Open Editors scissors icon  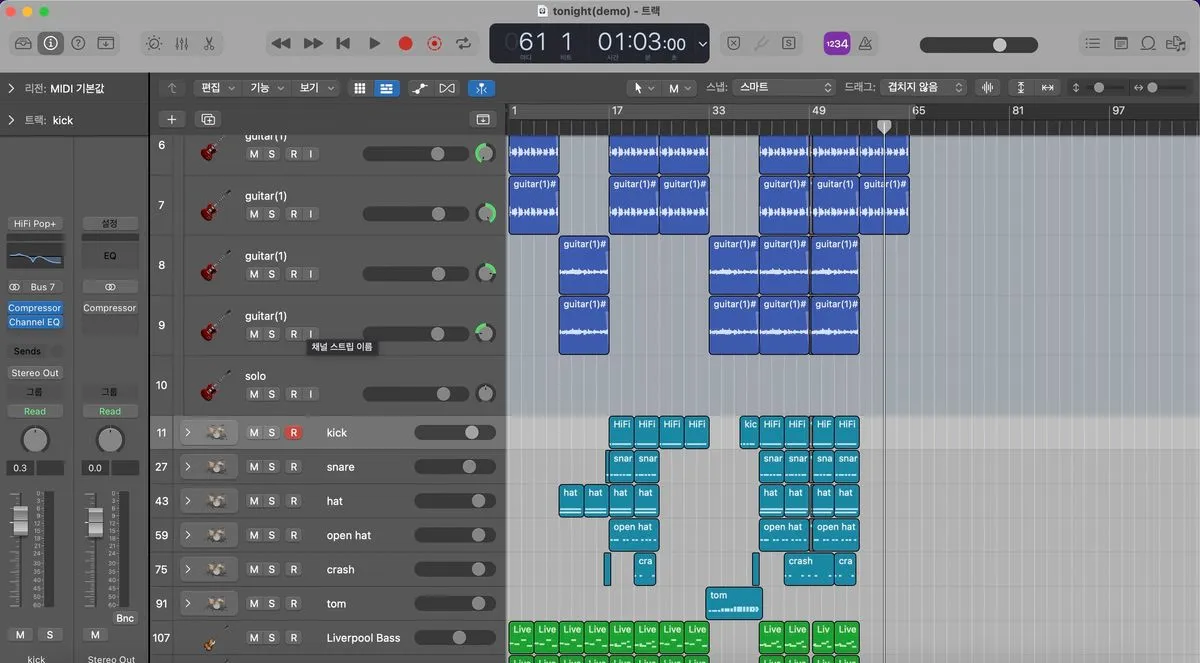(x=209, y=43)
